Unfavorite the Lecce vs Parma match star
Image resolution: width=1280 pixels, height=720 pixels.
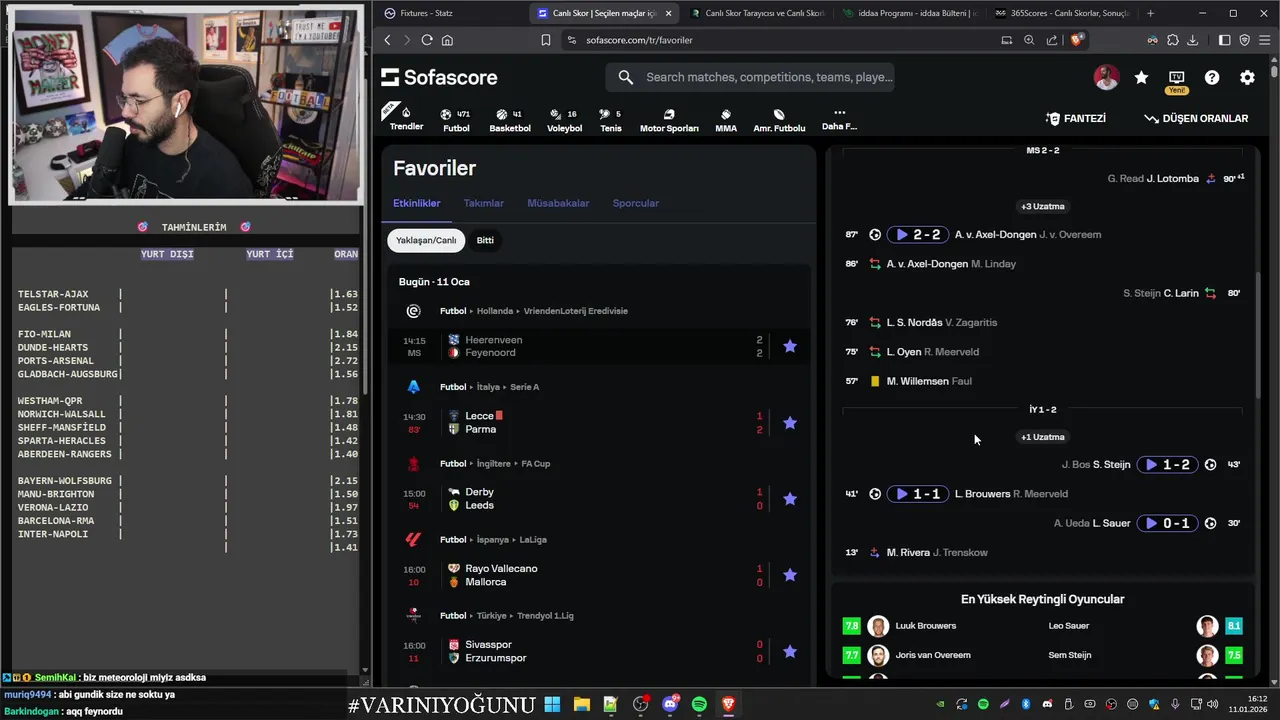[x=790, y=423]
